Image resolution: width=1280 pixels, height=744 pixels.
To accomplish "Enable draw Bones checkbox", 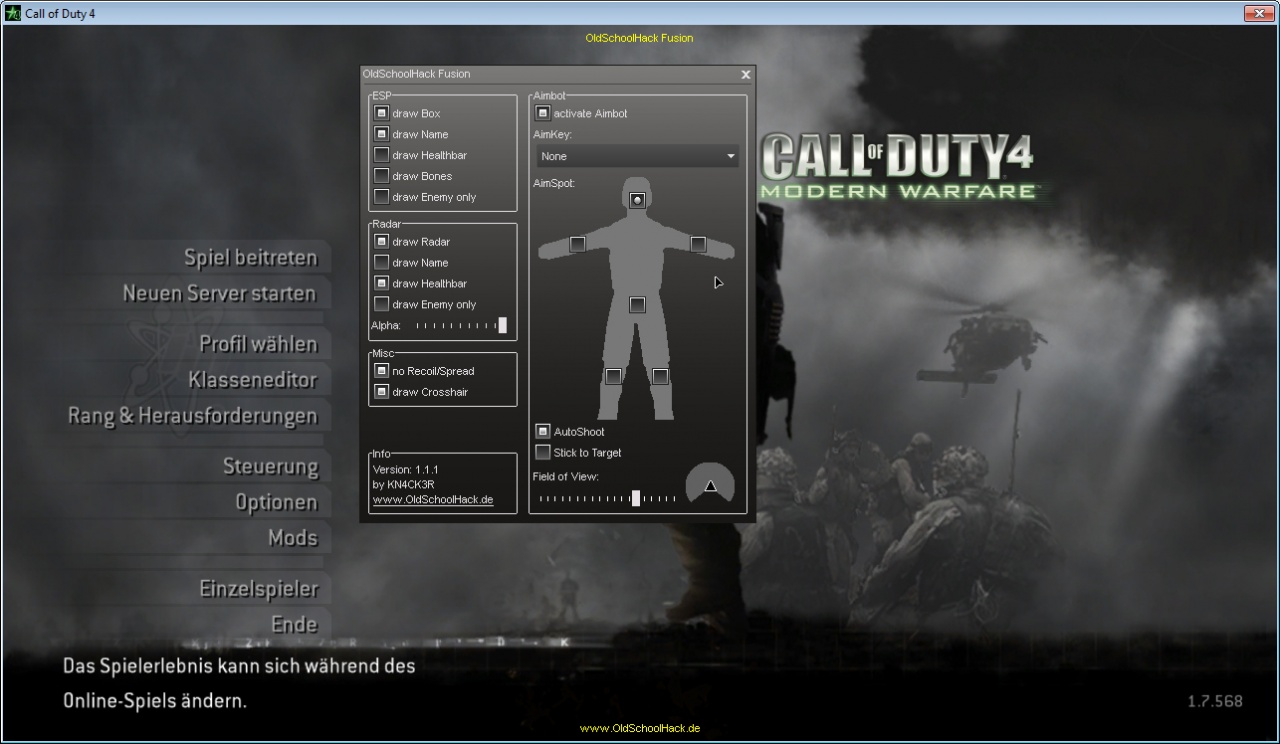I will click(x=381, y=177).
